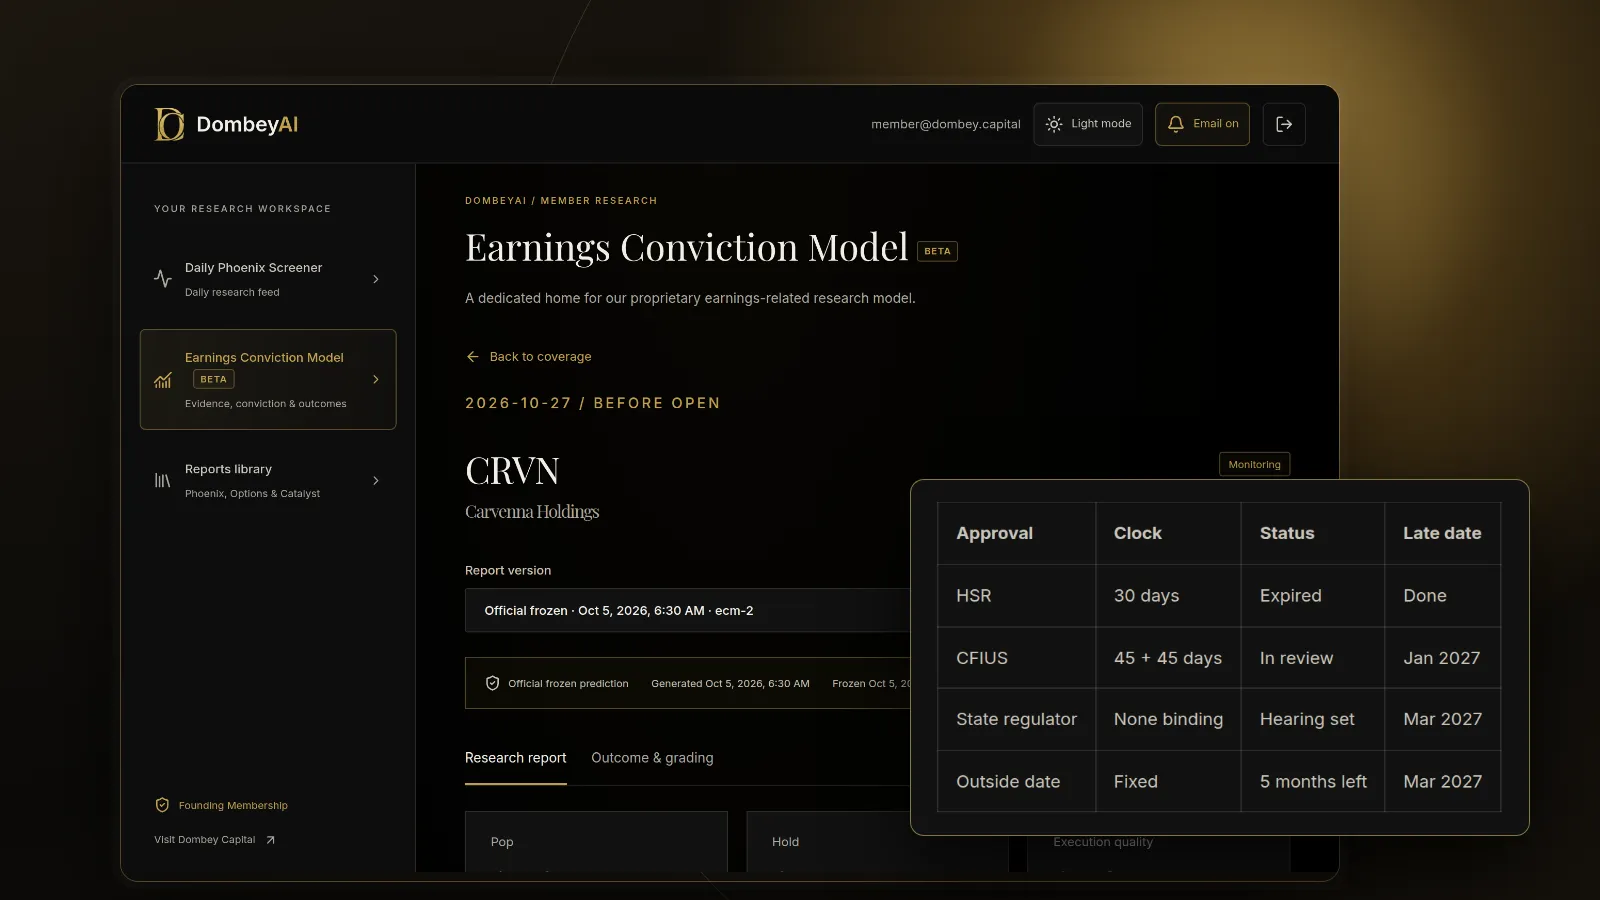Image resolution: width=1600 pixels, height=900 pixels.
Task: Click the sign out icon button
Action: 1284,124
